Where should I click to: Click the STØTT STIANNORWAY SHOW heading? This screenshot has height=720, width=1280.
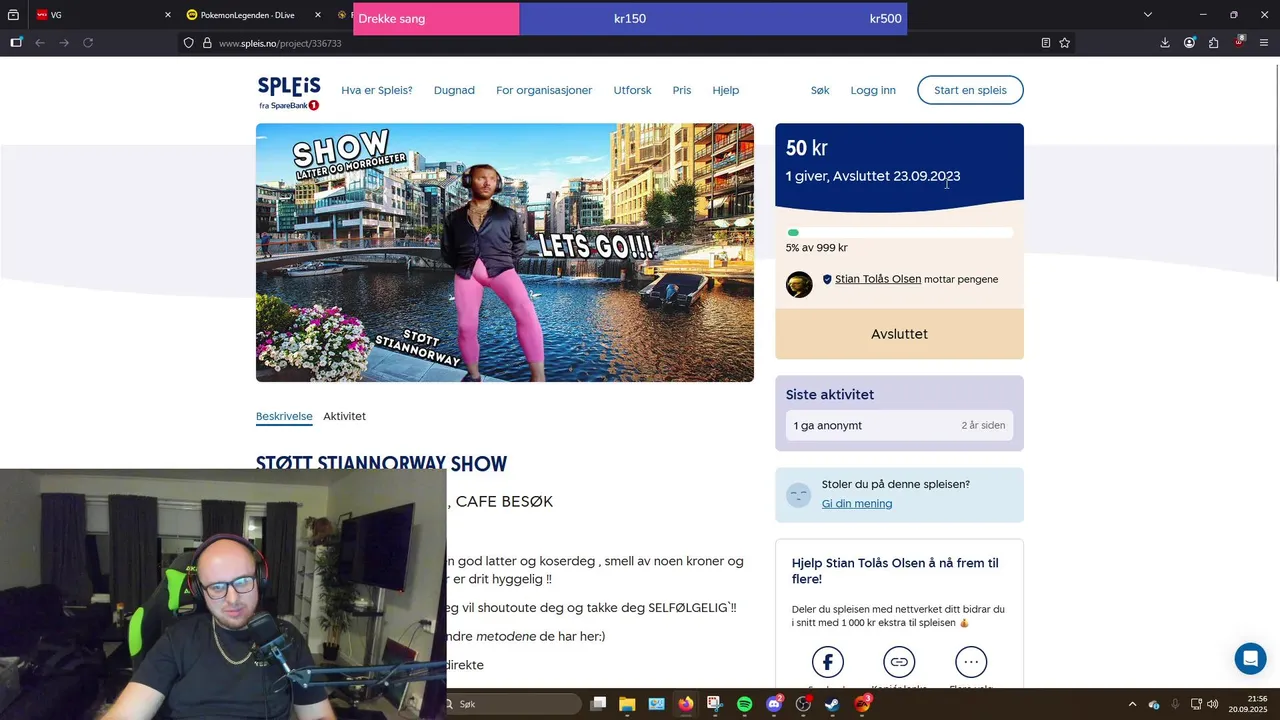(381, 464)
